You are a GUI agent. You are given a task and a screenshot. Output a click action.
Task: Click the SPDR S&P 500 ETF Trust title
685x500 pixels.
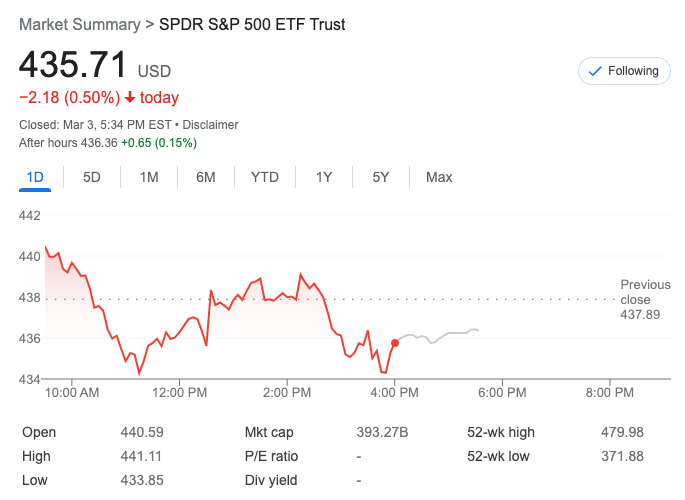tap(252, 24)
